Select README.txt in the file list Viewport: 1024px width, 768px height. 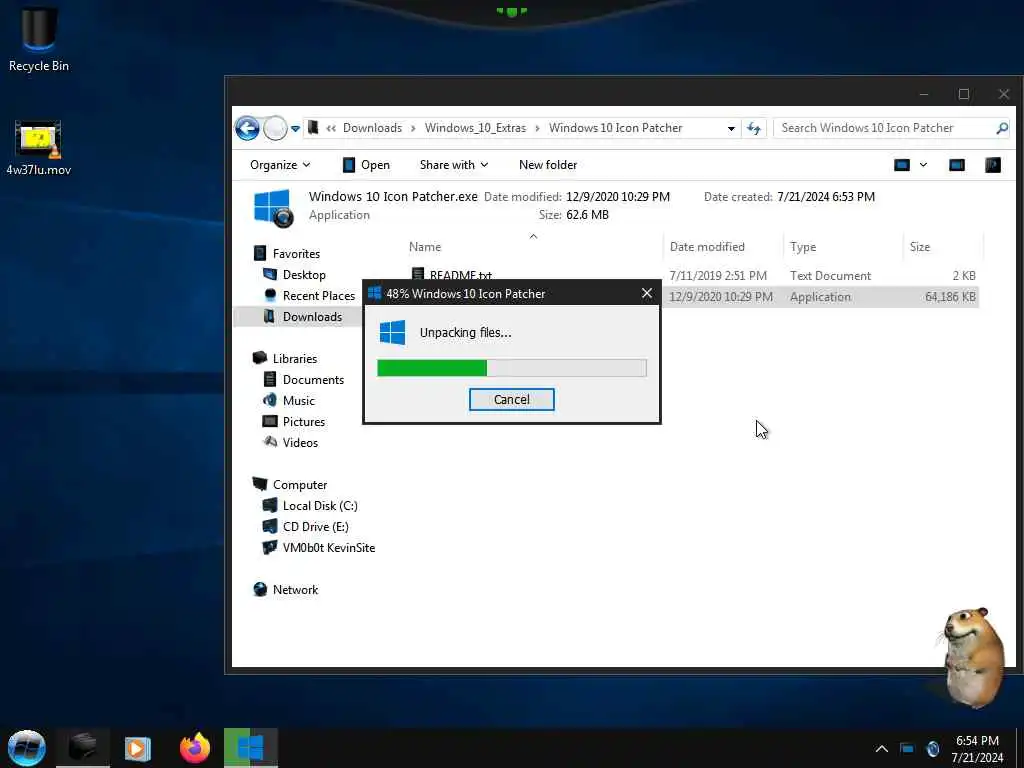460,275
